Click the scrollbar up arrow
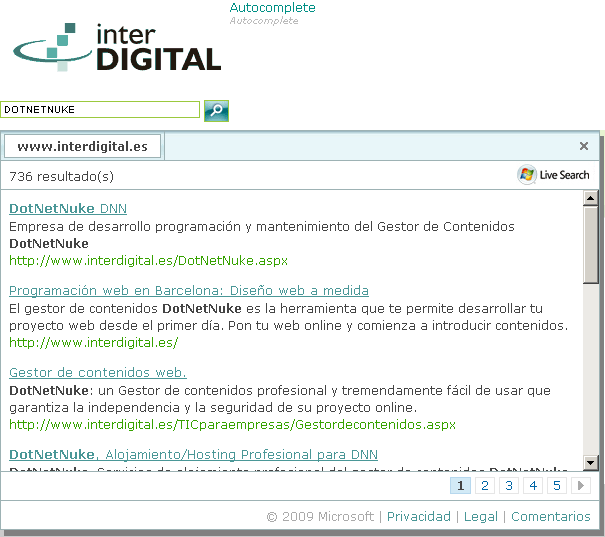 (590, 198)
